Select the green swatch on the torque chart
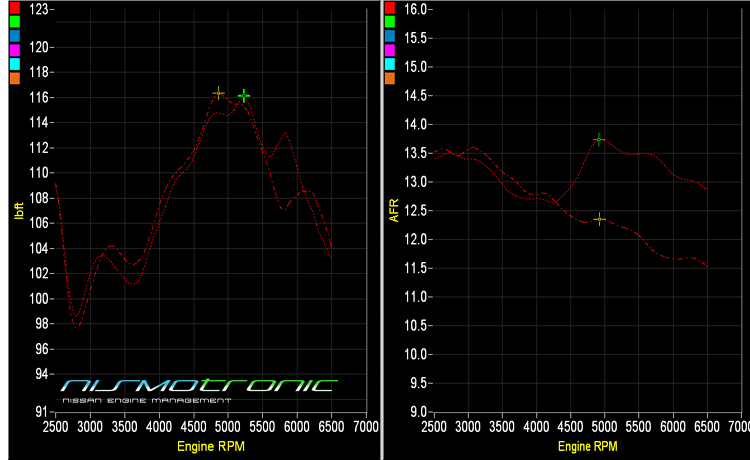Image resolution: width=750 pixels, height=460 pixels. [x=14, y=22]
